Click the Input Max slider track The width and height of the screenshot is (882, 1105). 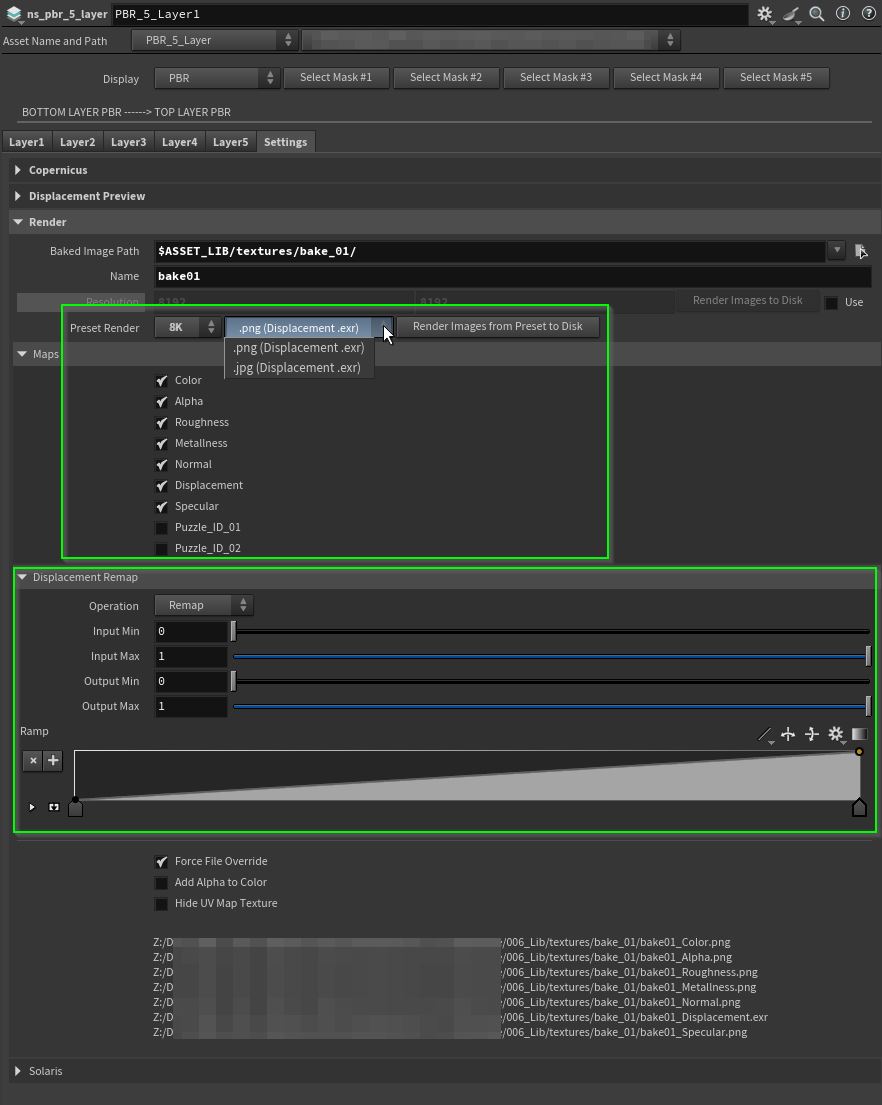(x=550, y=657)
